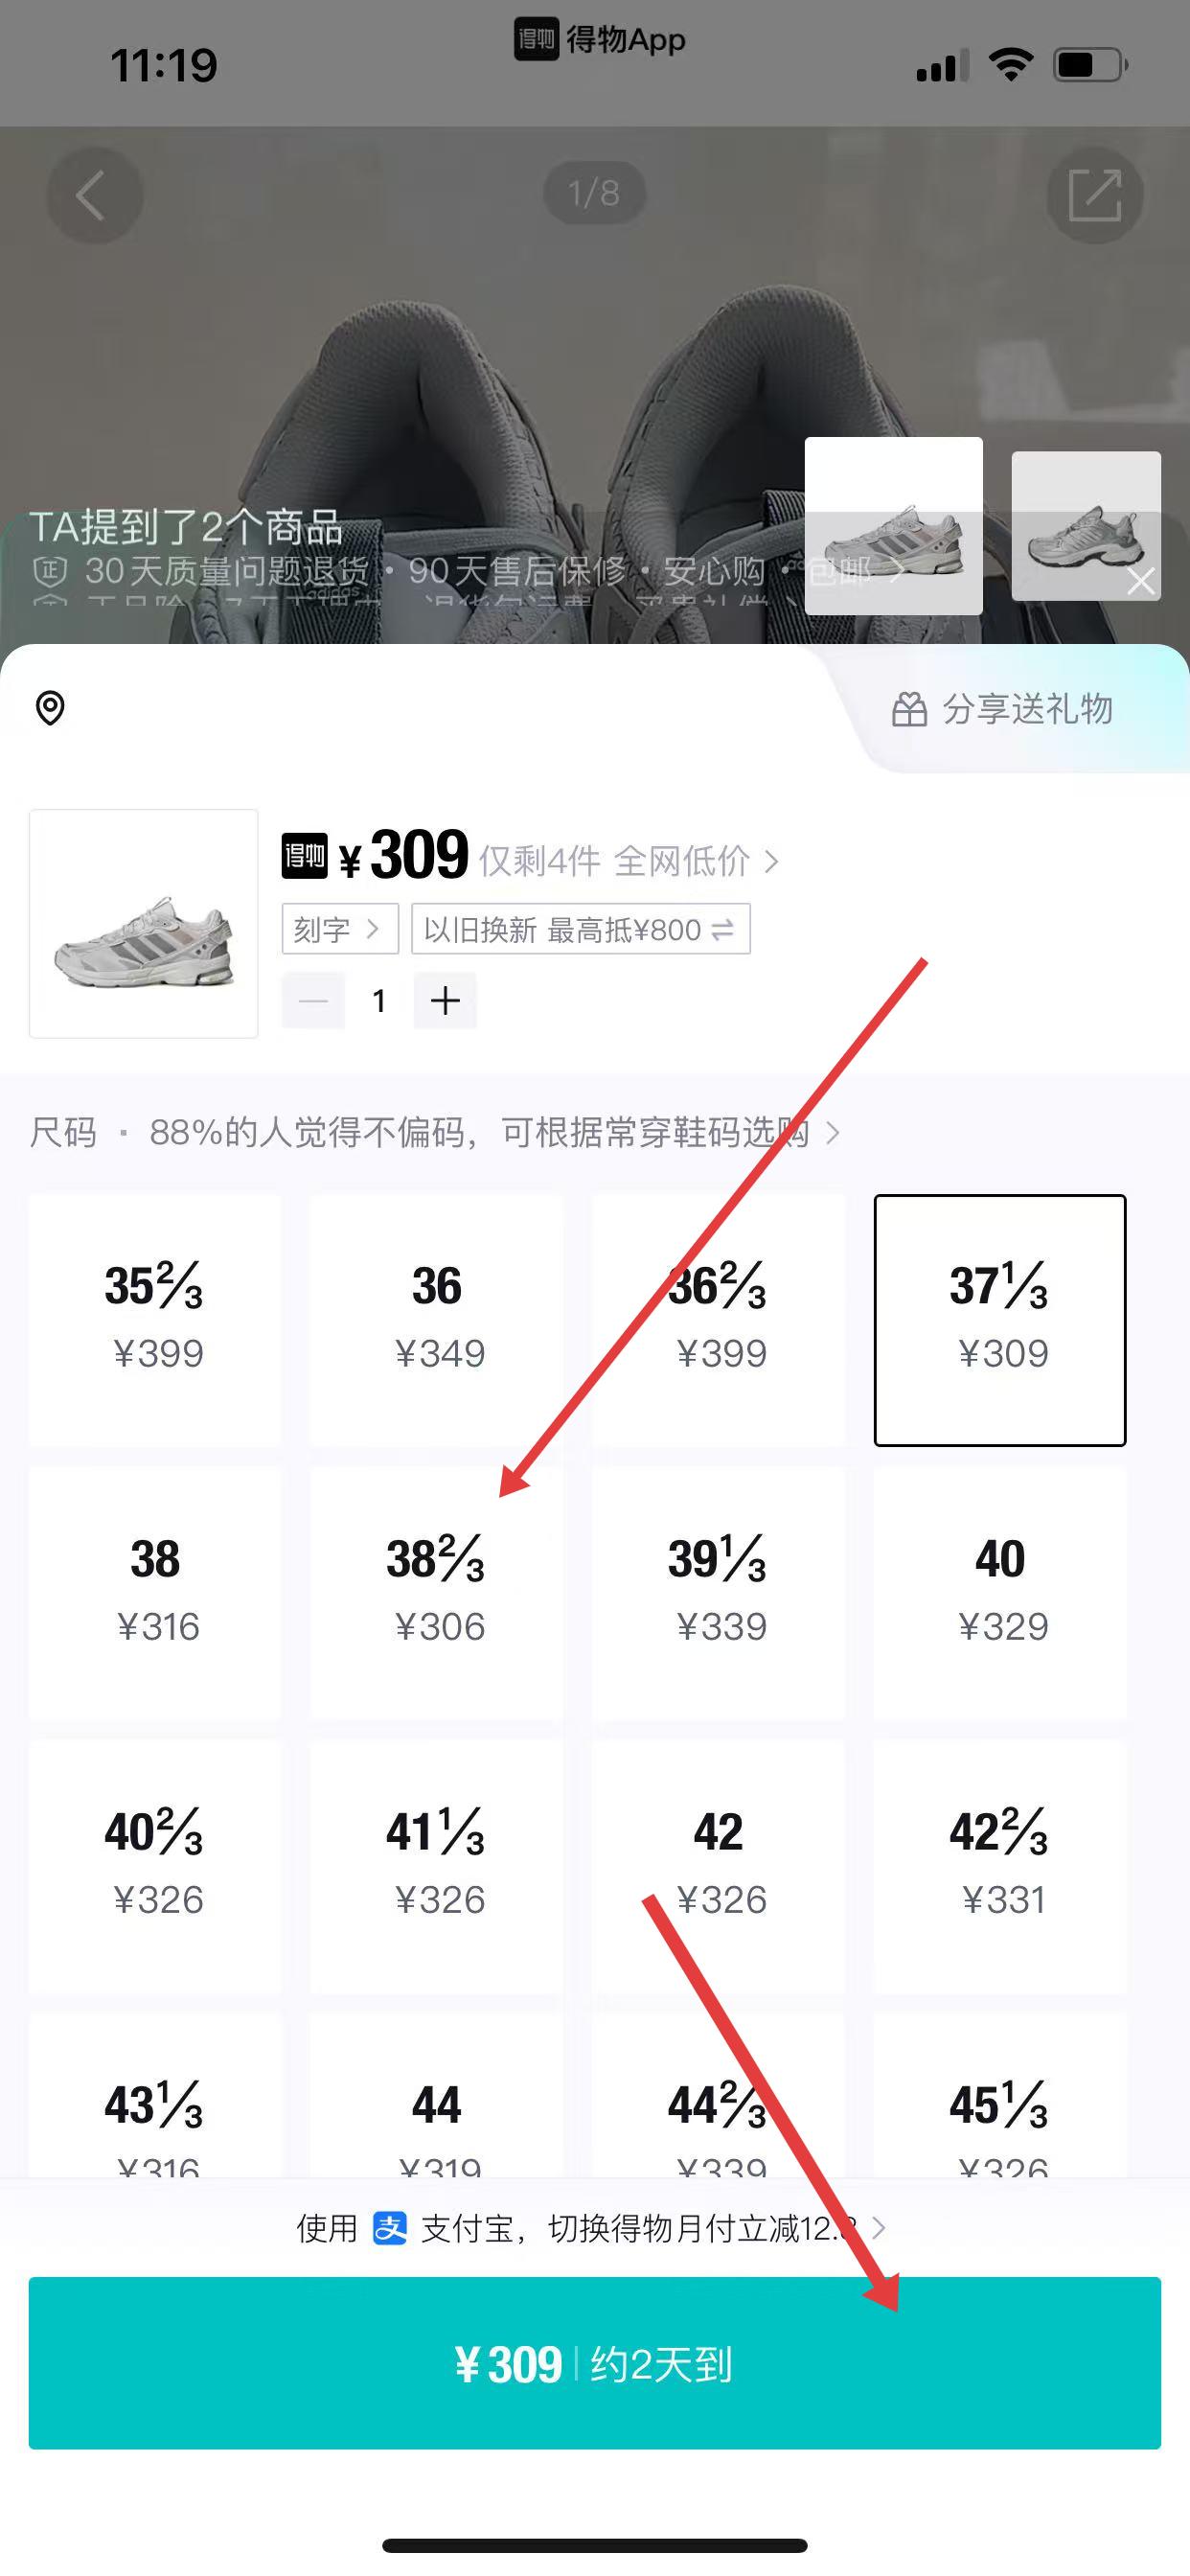This screenshot has width=1190, height=2576.
Task: Decrease quantity with the minus button
Action: pyautogui.click(x=313, y=1000)
